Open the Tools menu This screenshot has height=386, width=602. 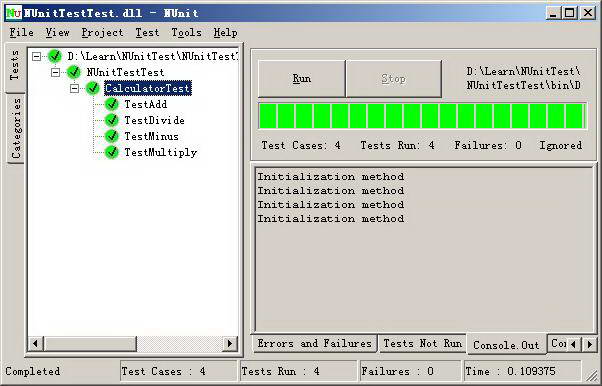(x=186, y=33)
